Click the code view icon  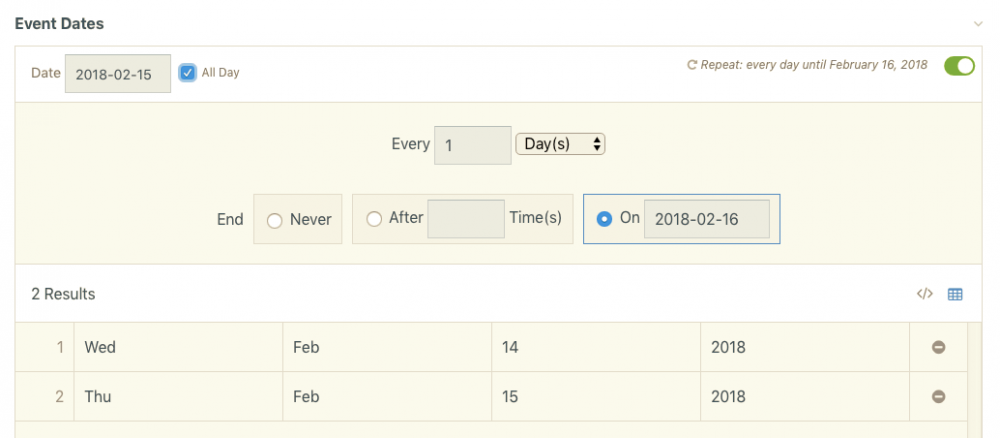pos(924,294)
